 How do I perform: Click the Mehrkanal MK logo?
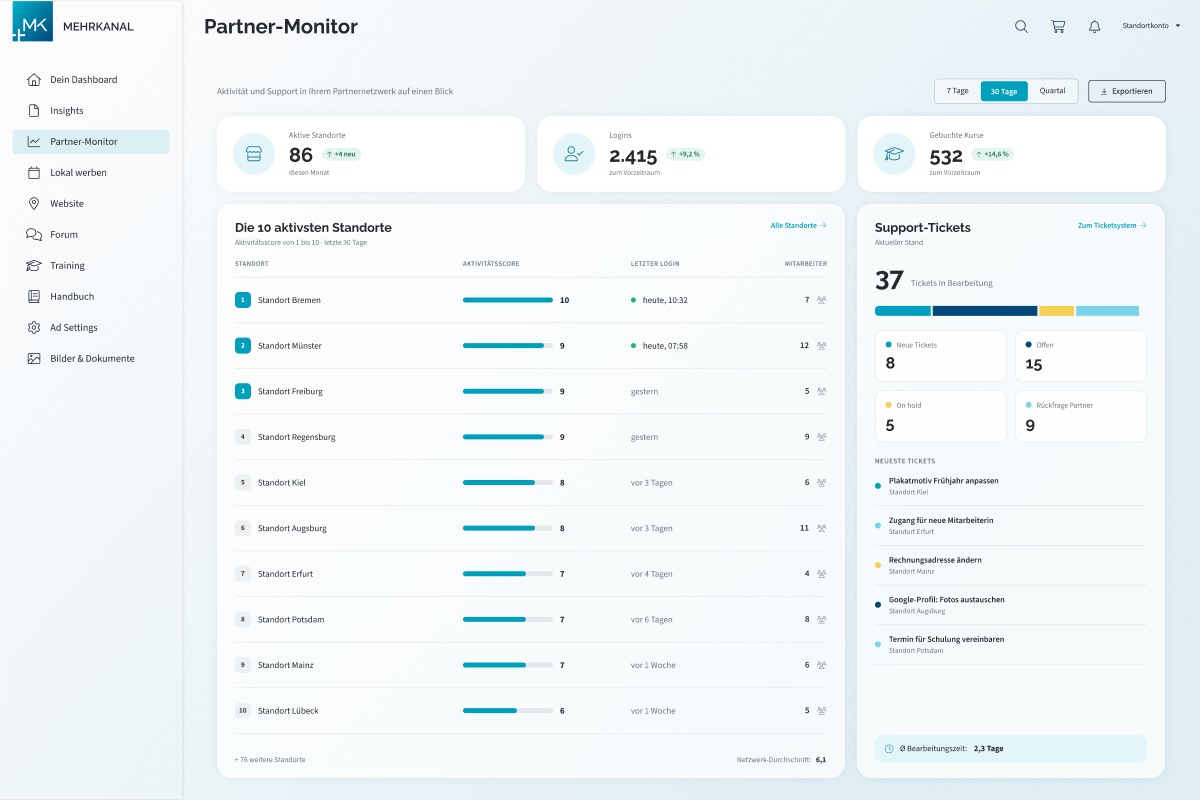tap(33, 21)
